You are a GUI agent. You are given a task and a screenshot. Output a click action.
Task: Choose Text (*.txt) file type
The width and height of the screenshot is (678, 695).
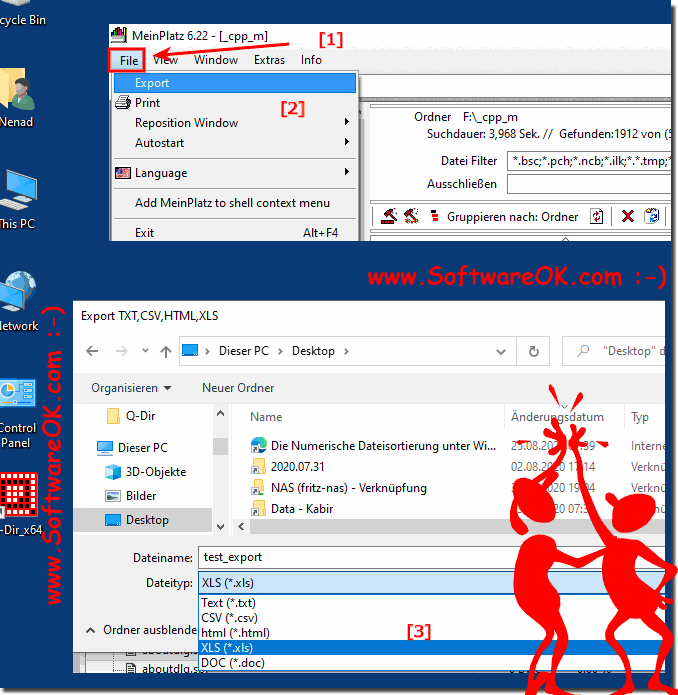click(356, 603)
